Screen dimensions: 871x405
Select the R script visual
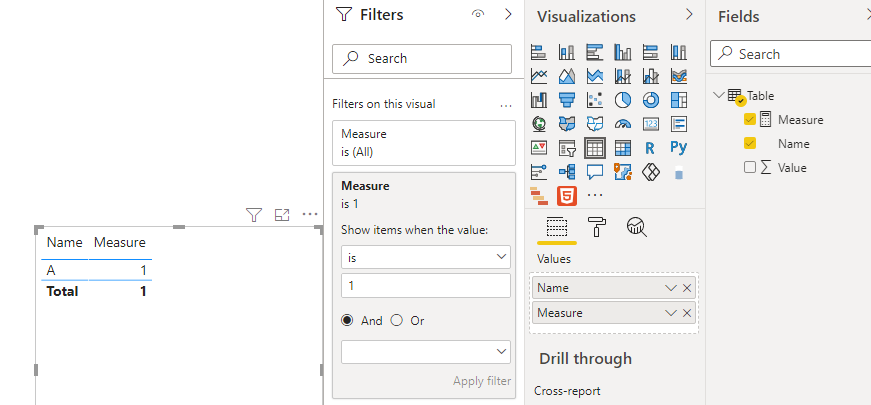pos(651,148)
